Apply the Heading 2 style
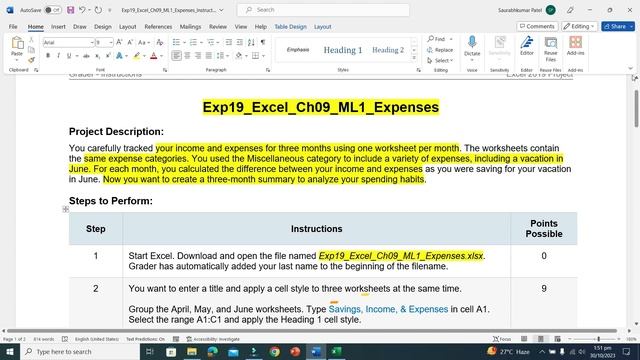The image size is (640, 360). tap(388, 50)
